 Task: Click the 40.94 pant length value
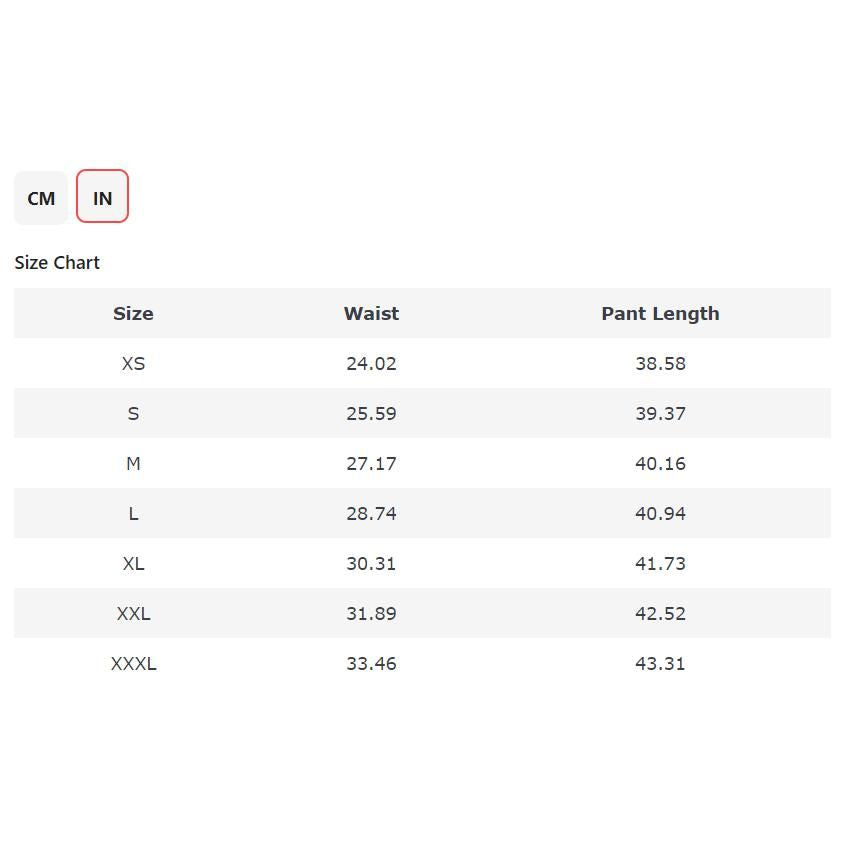660,514
